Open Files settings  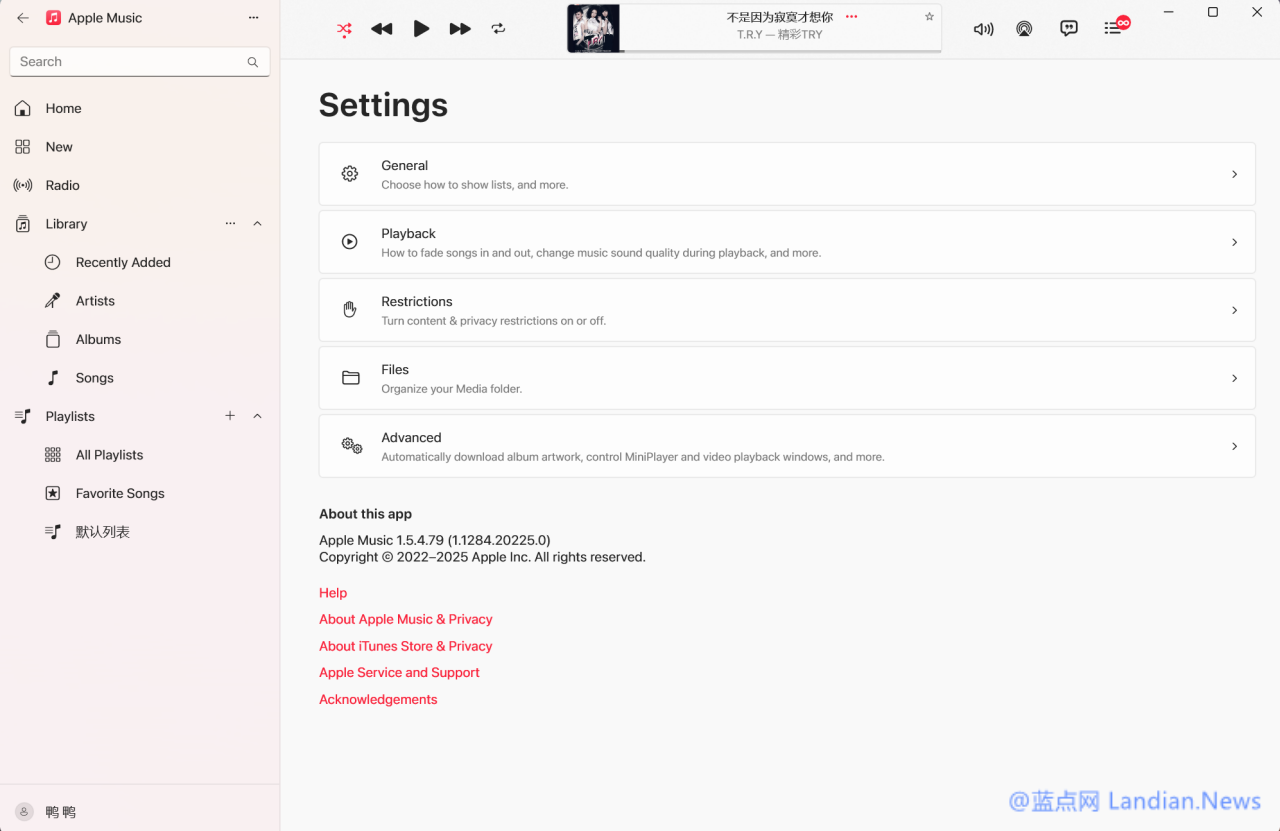coord(787,378)
